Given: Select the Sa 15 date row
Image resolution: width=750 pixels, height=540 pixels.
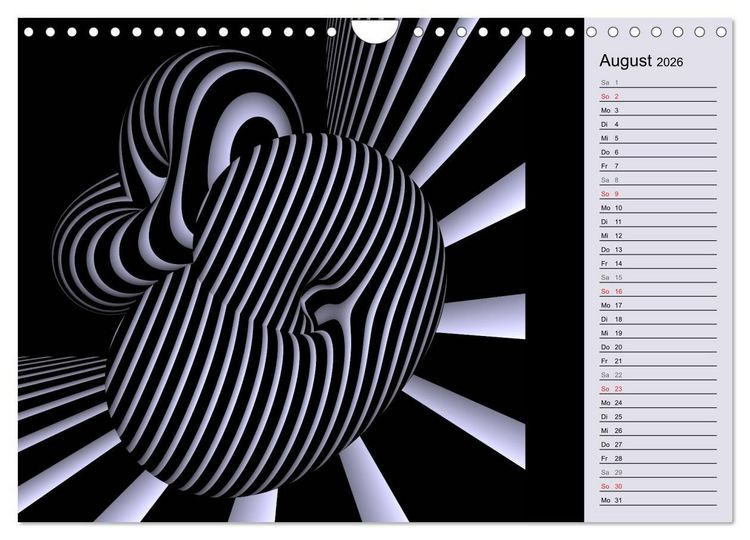Looking at the screenshot, I should 658,277.
